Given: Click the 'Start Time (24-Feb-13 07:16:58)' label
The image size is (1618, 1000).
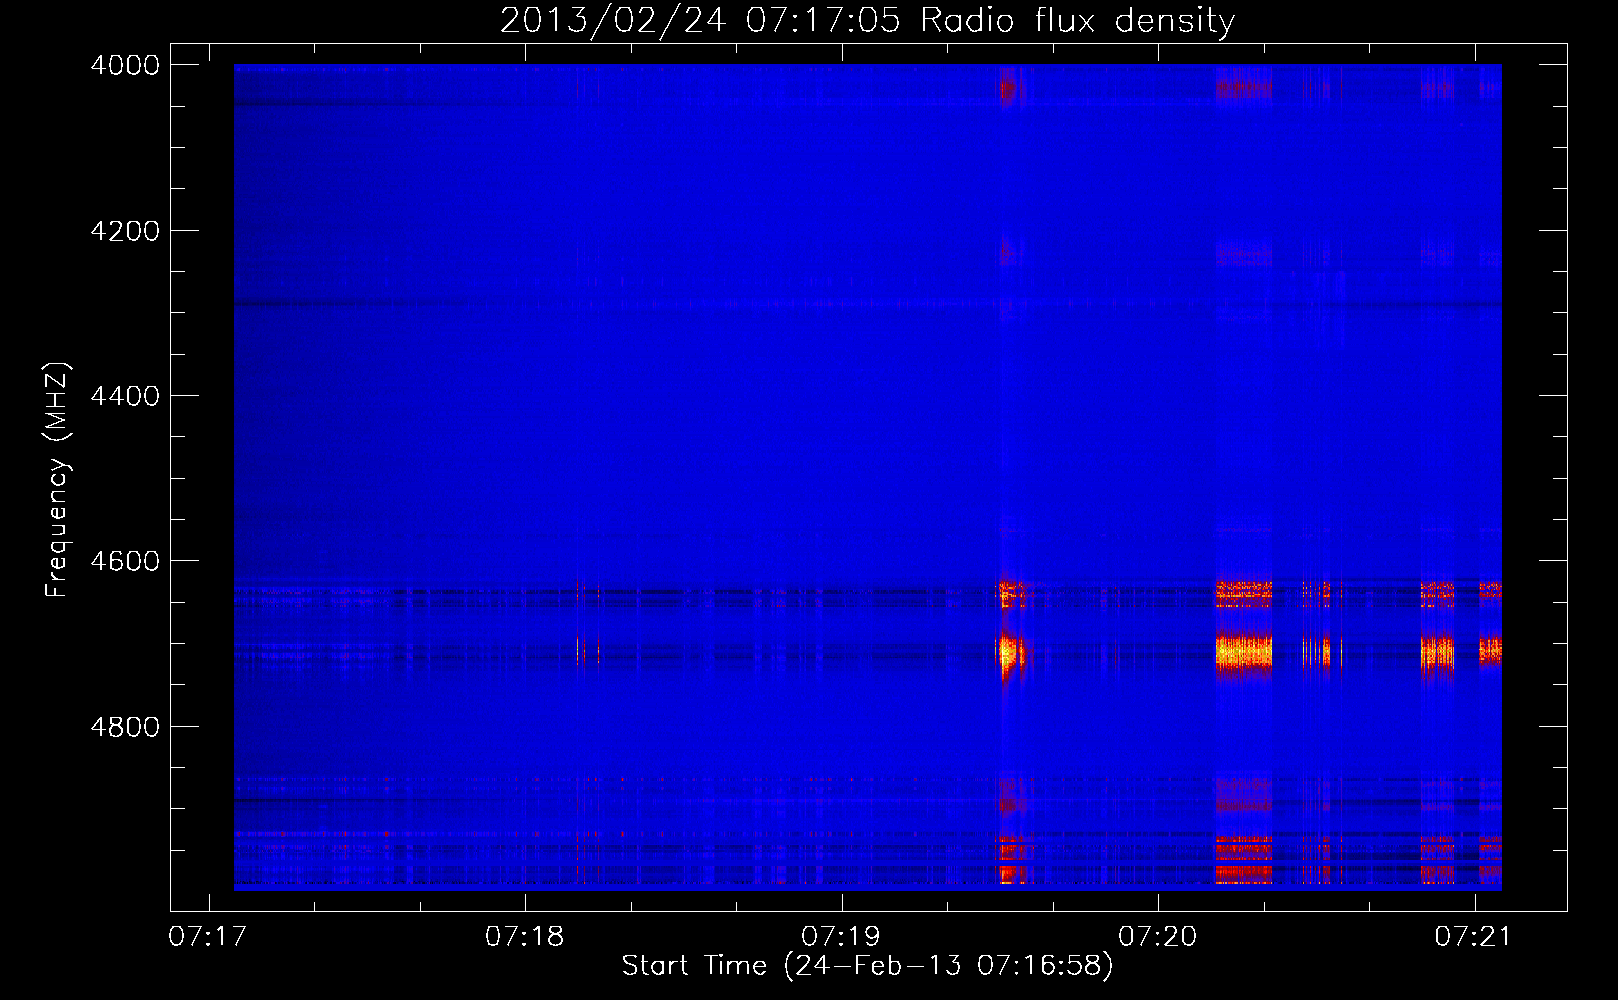Looking at the screenshot, I should 867,966.
